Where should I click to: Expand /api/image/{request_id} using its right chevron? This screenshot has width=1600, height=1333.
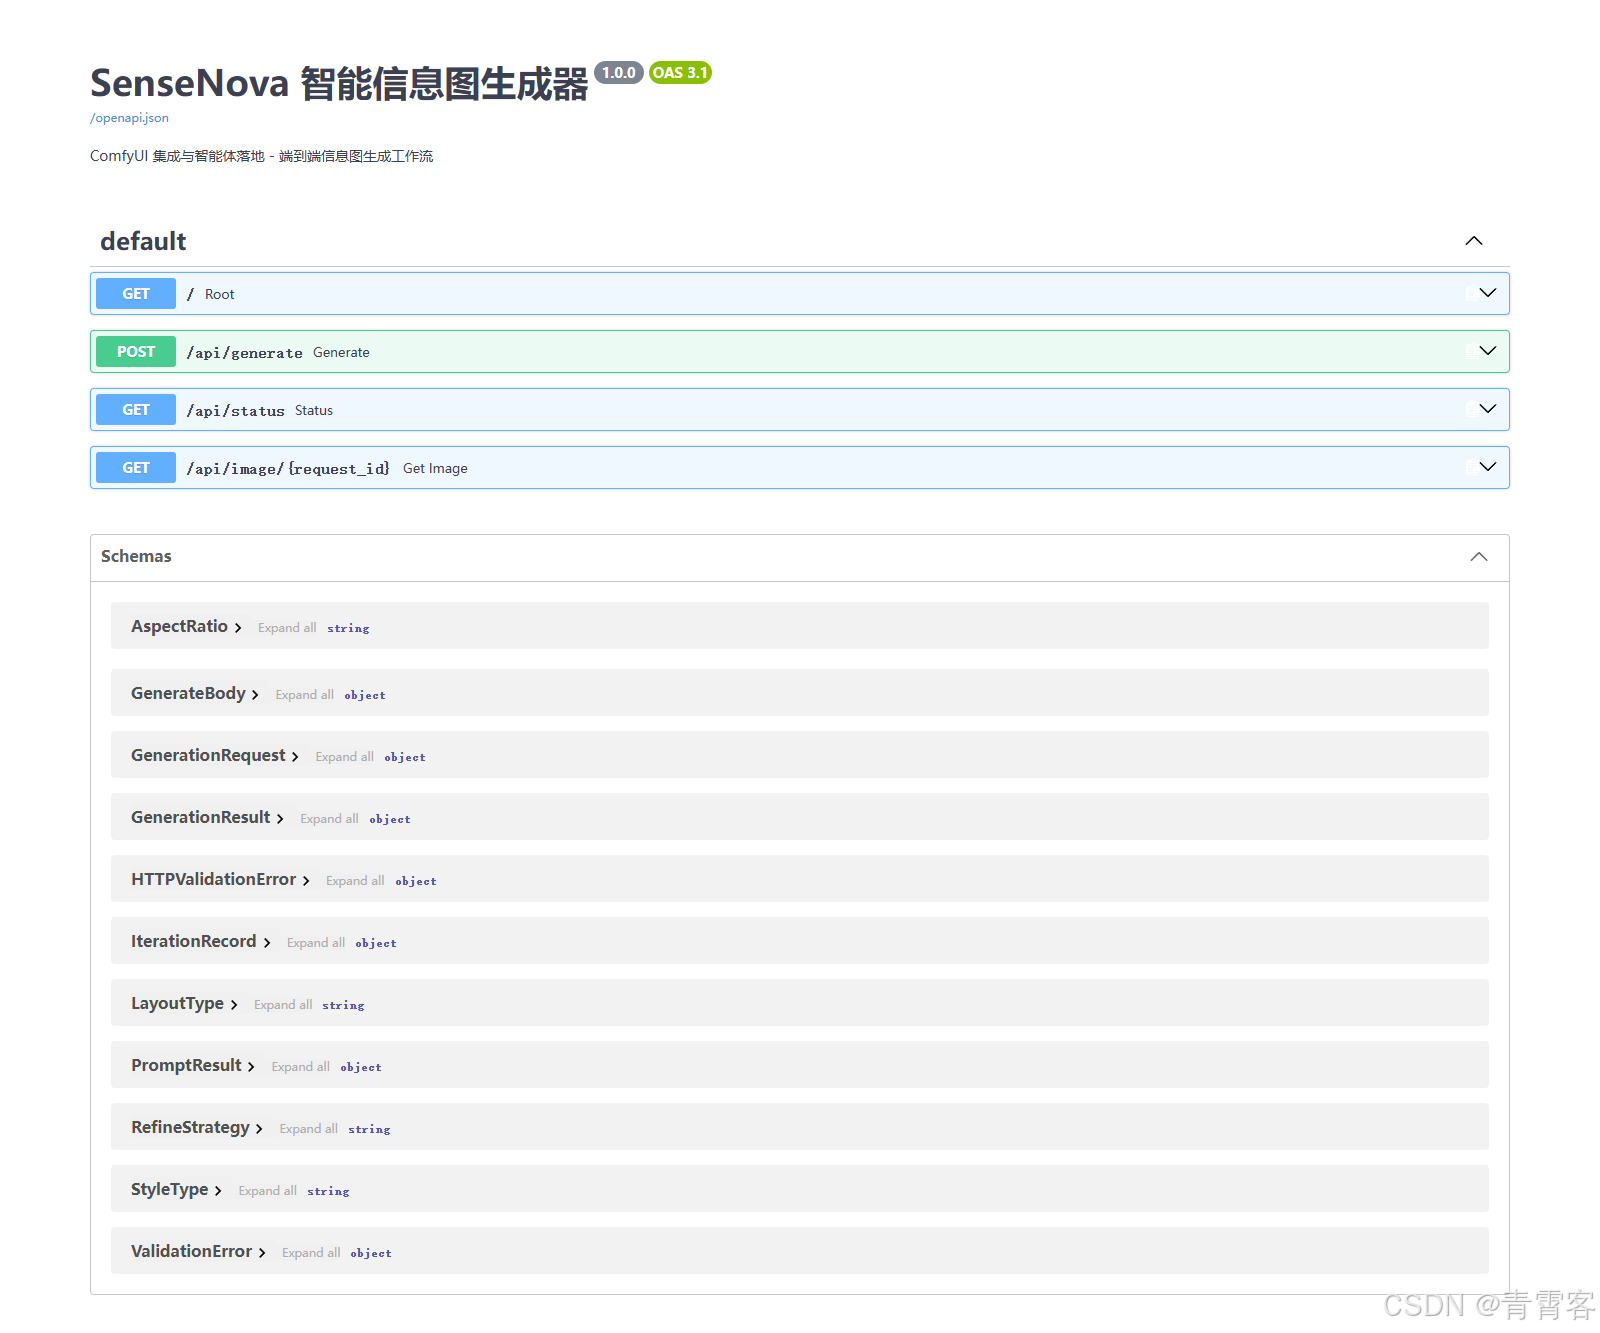(x=1488, y=467)
